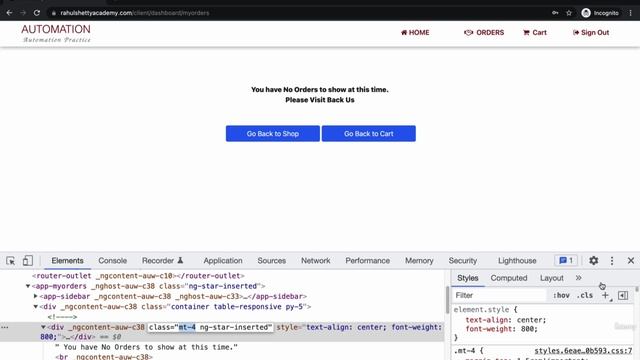Screen dimensions: 640x360
Task: Click the class="mt-4 ng-star-inserted" attribute
Action: (x=210, y=327)
